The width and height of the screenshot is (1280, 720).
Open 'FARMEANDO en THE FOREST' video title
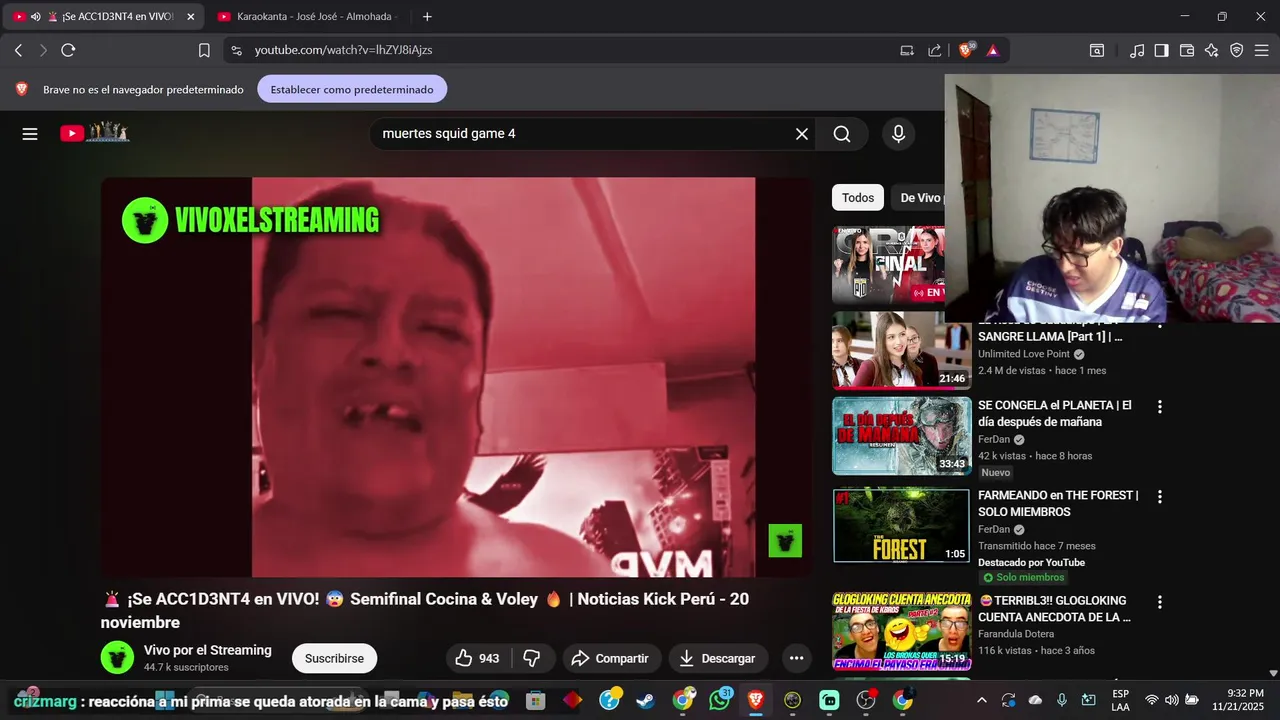click(1058, 503)
